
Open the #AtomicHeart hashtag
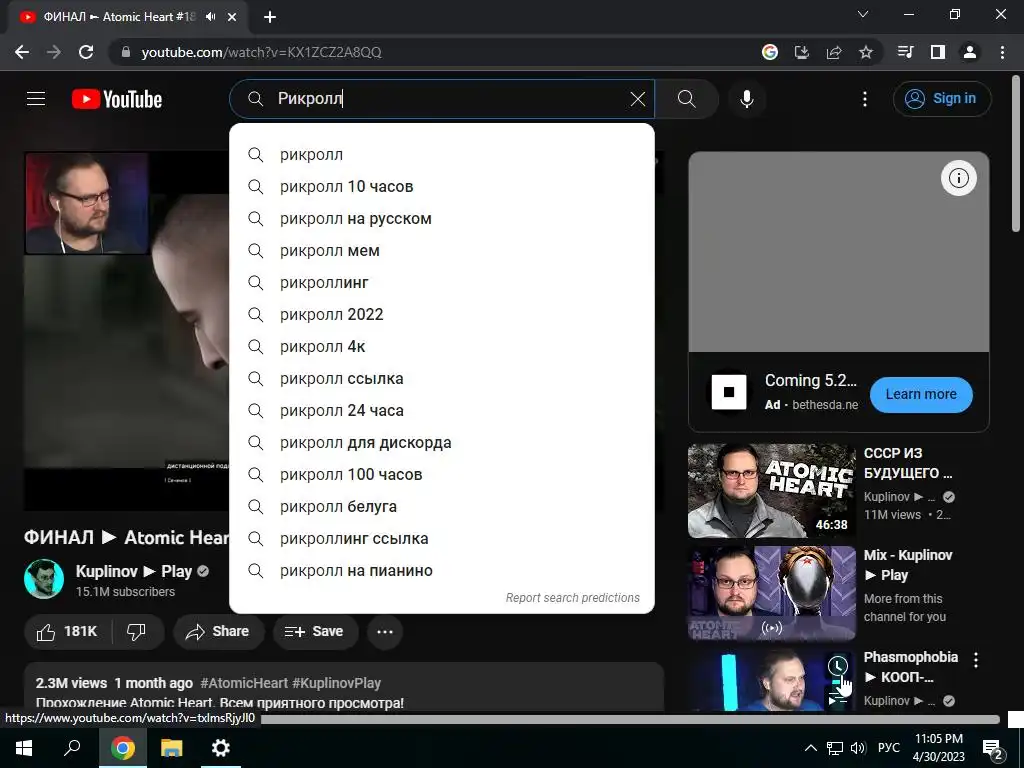(244, 683)
